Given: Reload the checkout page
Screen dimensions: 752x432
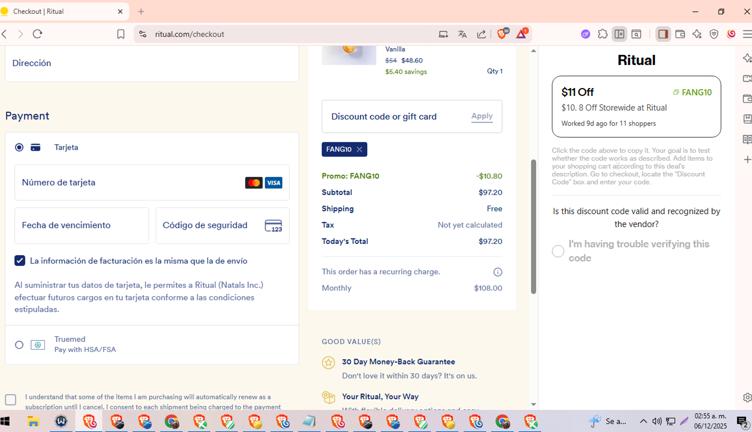Looking at the screenshot, I should pyautogui.click(x=37, y=34).
